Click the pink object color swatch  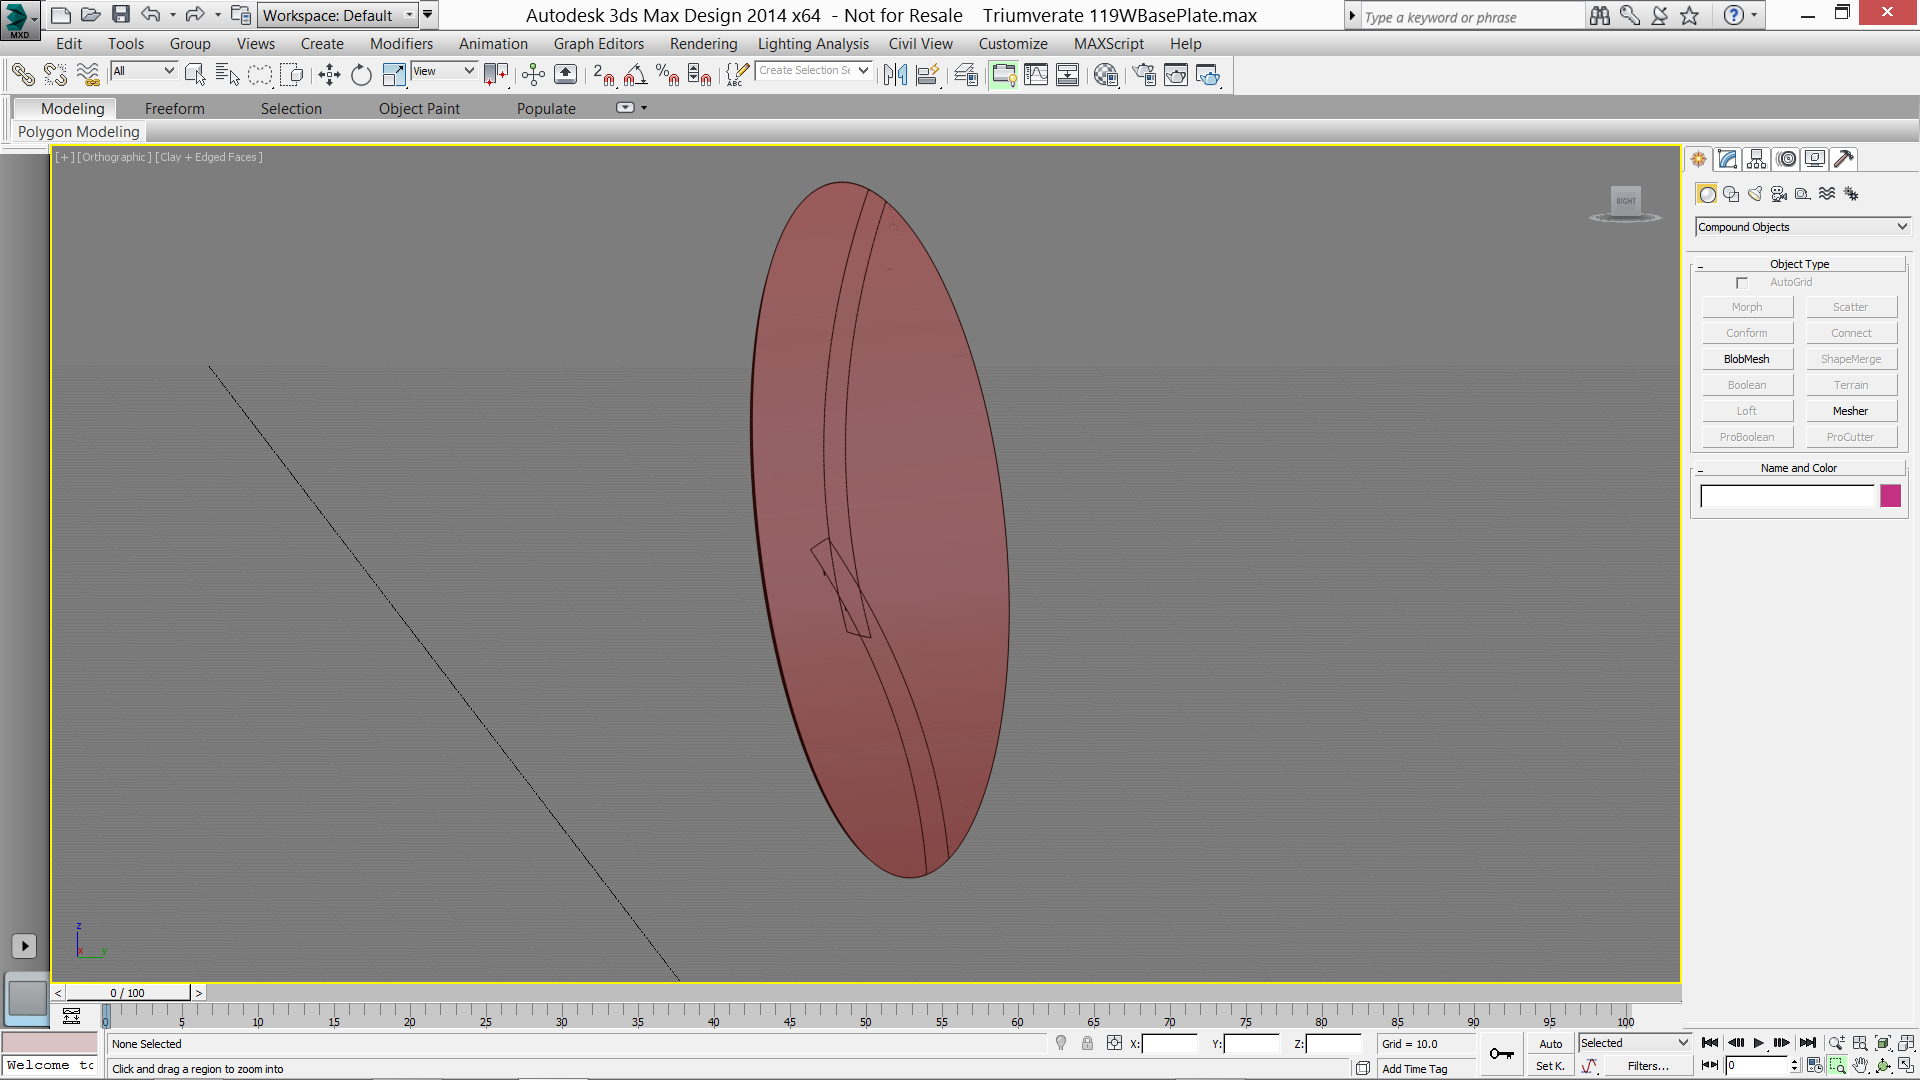point(1890,496)
